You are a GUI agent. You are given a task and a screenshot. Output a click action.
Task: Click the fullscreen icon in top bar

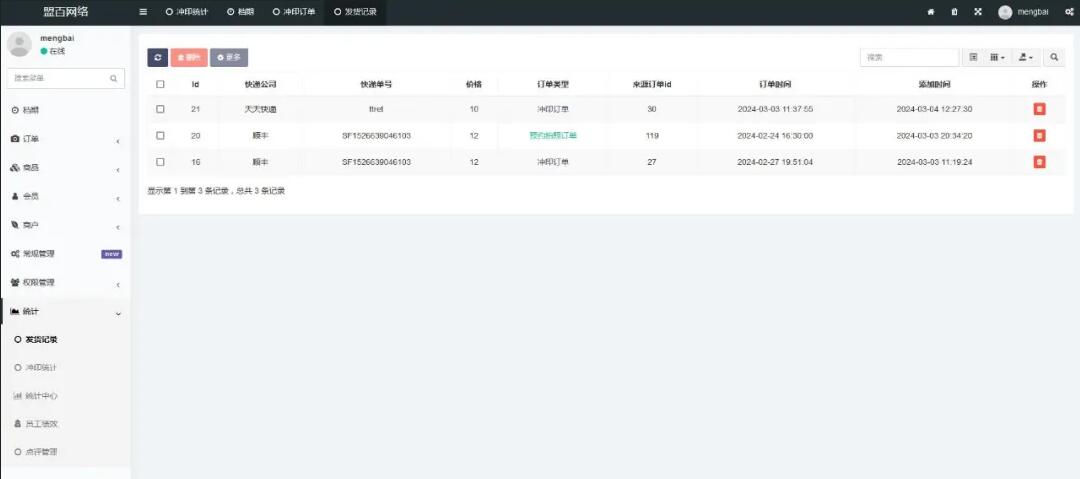[x=977, y=12]
